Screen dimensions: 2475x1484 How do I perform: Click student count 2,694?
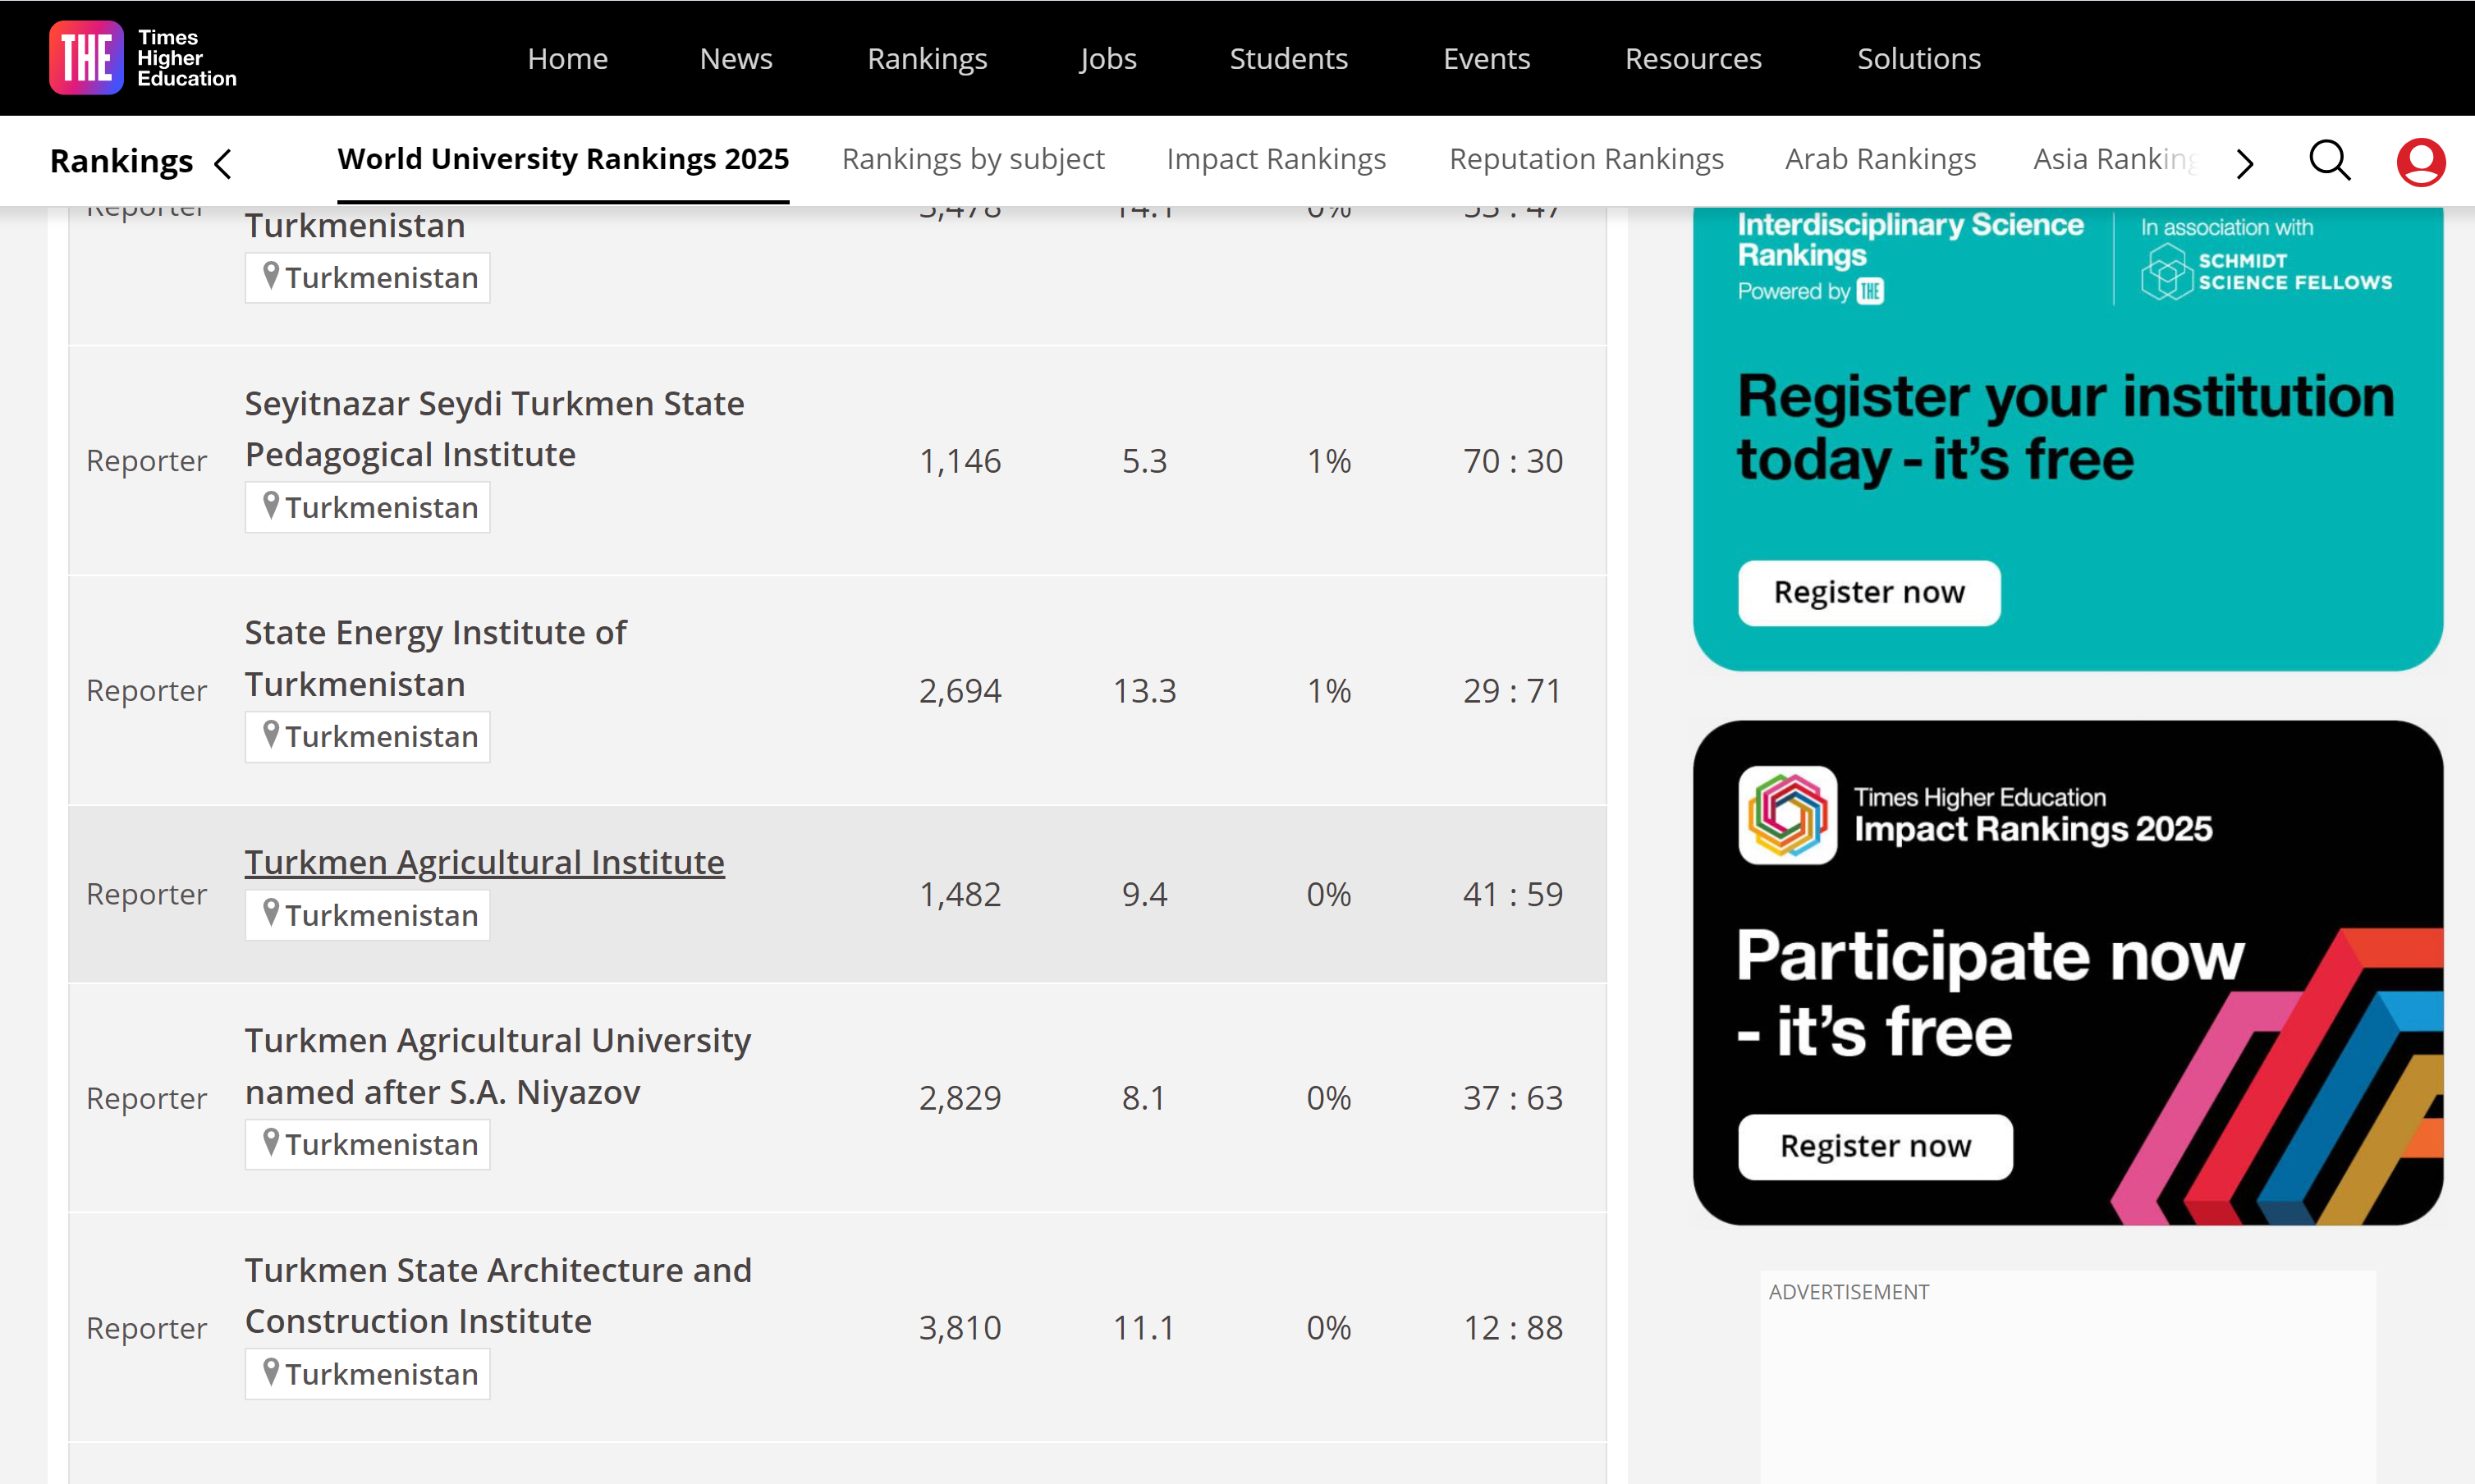959,691
